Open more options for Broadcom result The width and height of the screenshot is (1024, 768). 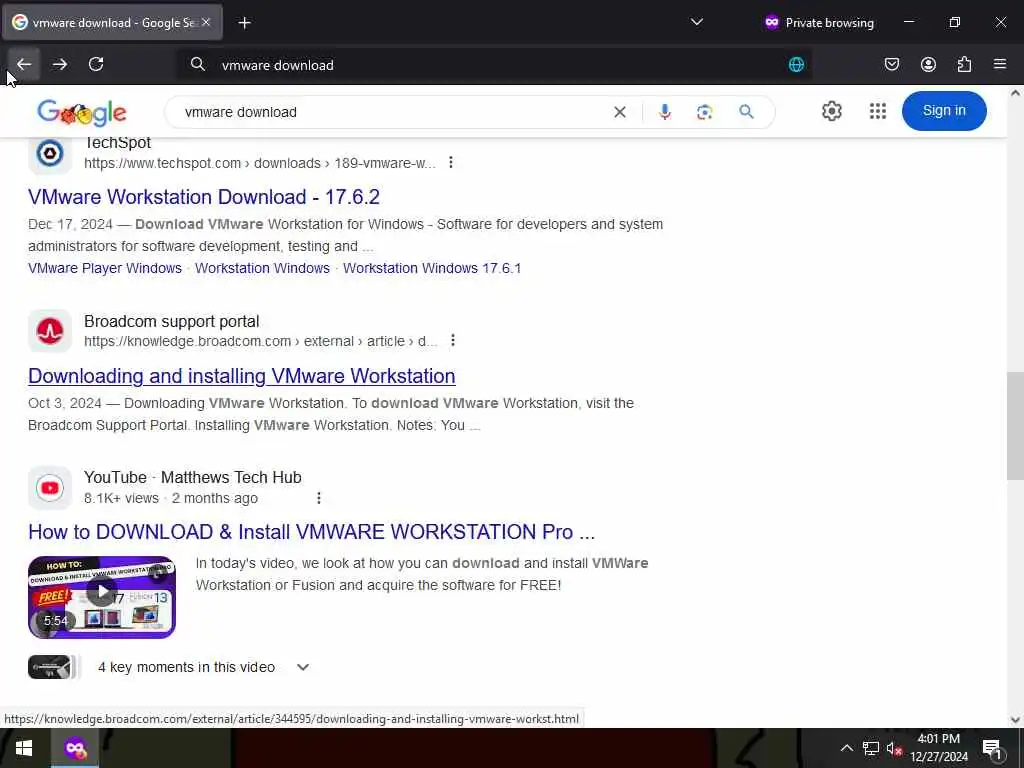pos(453,340)
